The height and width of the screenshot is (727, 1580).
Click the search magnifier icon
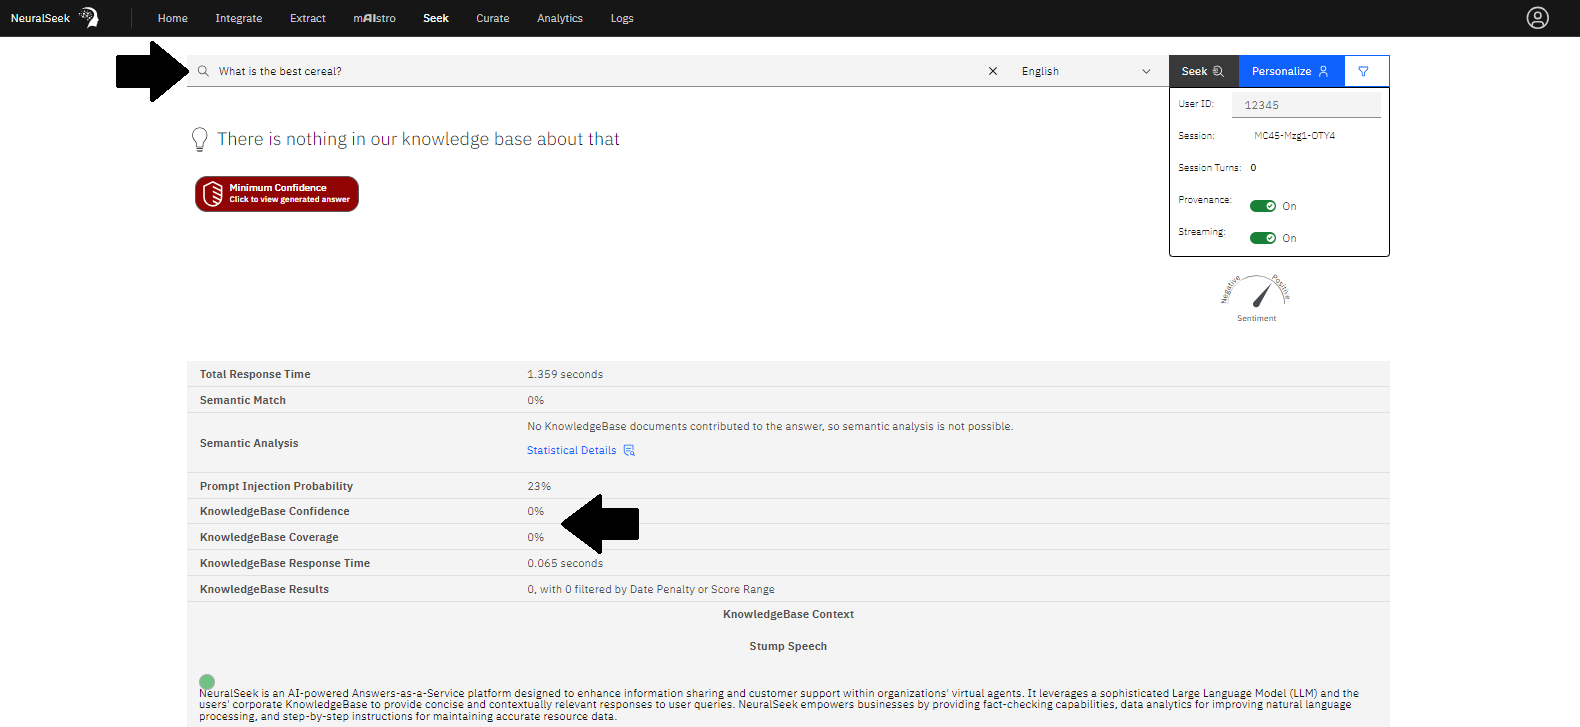coord(203,71)
